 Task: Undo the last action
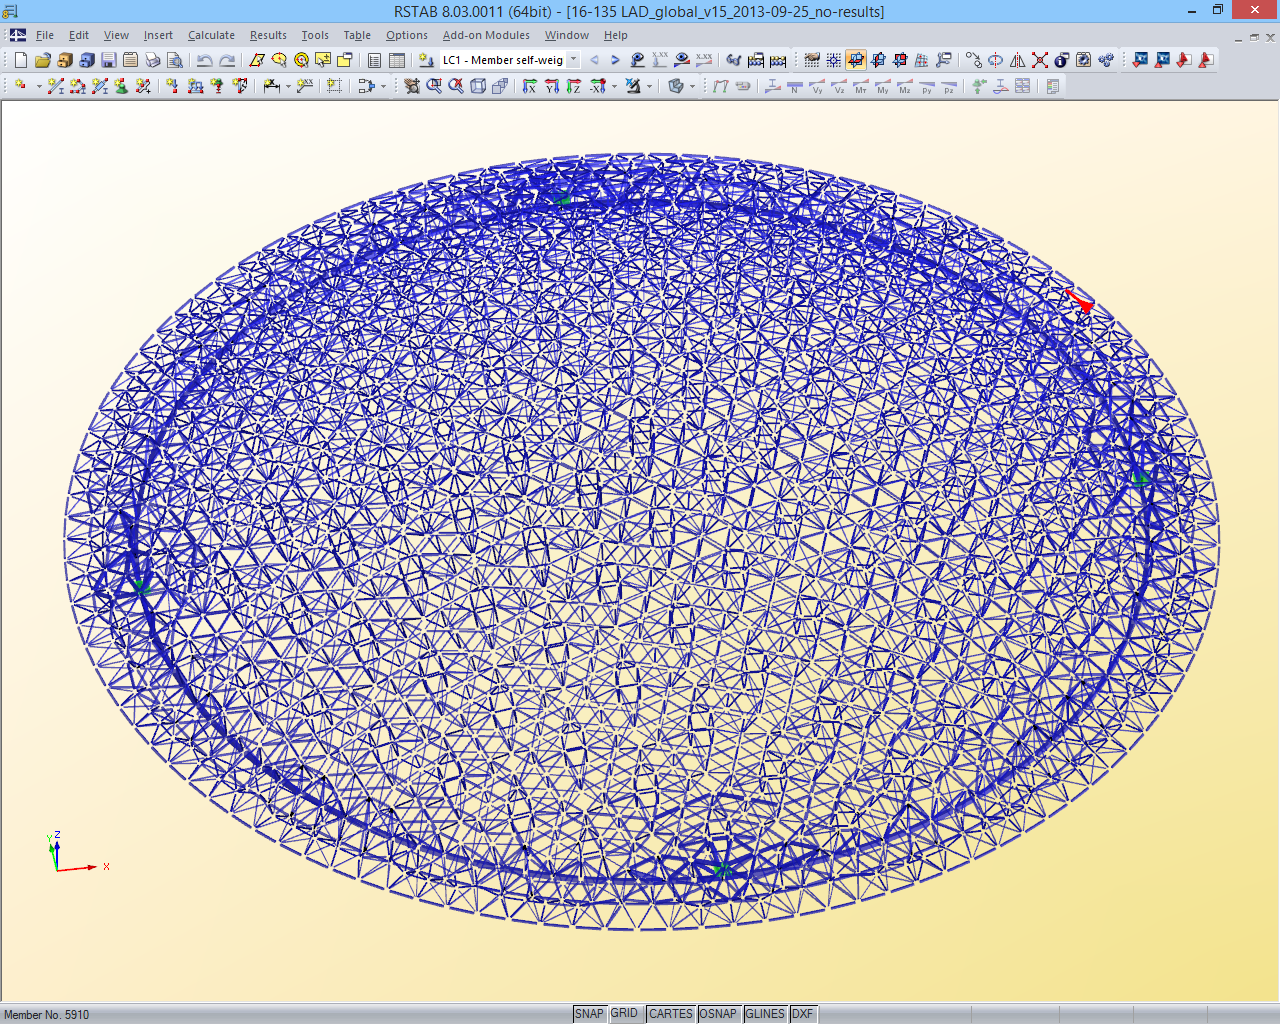click(206, 60)
